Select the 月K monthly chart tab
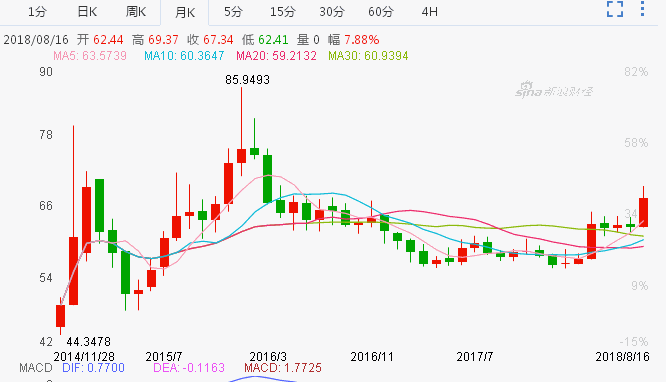 pos(185,12)
